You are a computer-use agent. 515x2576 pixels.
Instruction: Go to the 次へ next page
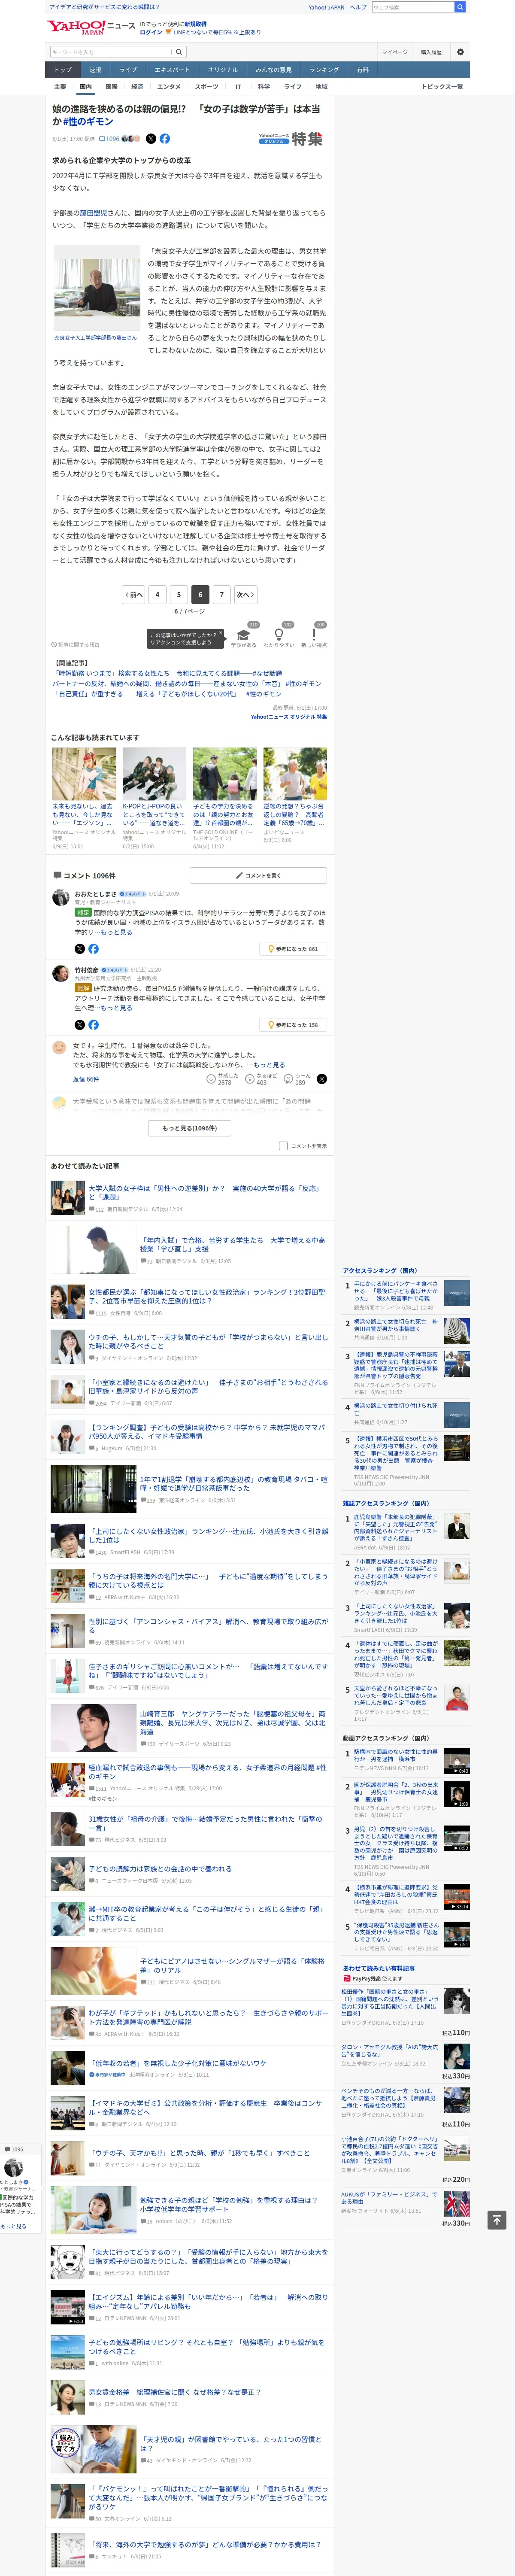(x=245, y=594)
